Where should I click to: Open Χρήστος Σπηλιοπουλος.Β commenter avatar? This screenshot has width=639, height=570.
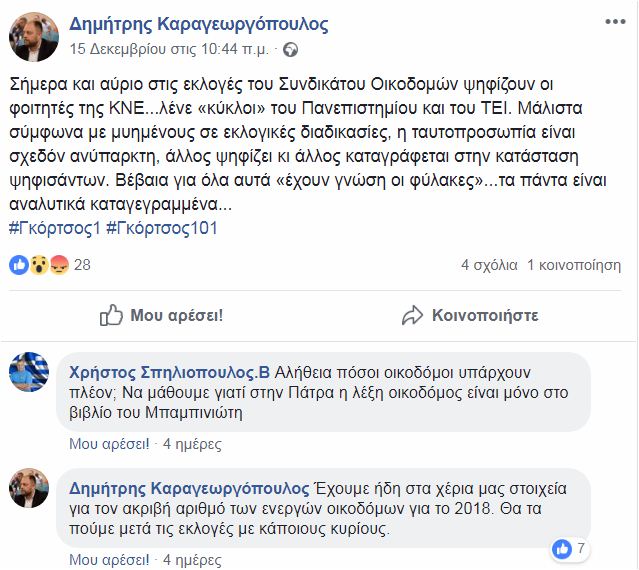tap(29, 372)
